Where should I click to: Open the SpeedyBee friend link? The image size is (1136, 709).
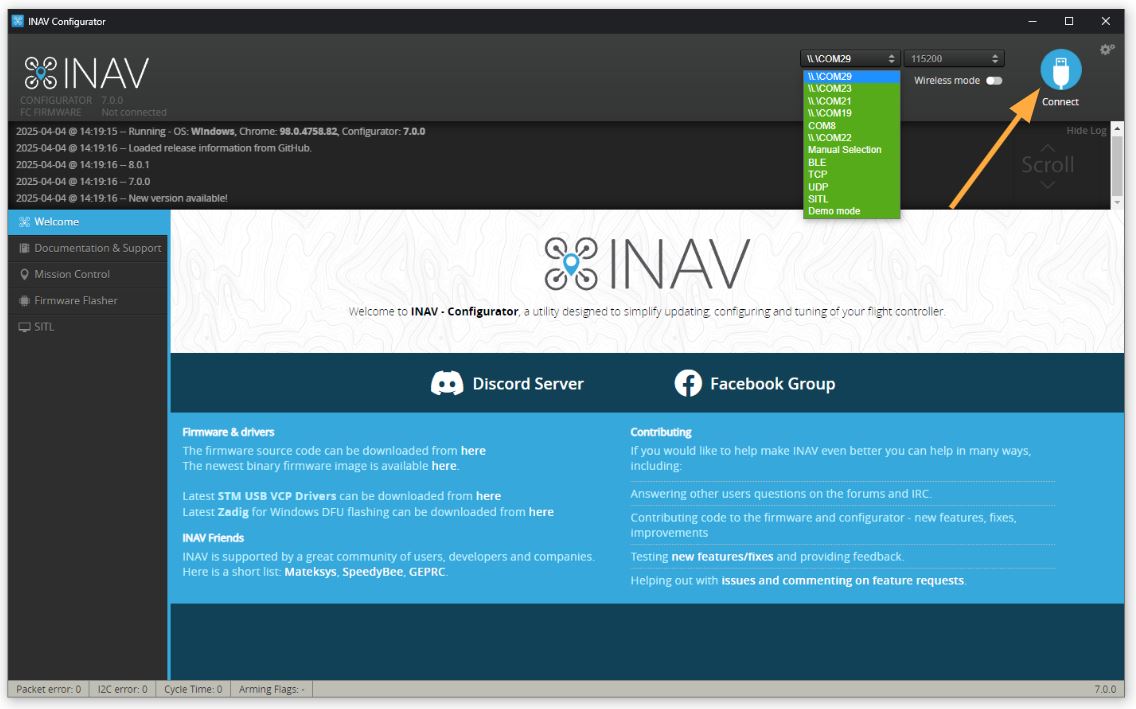point(372,572)
